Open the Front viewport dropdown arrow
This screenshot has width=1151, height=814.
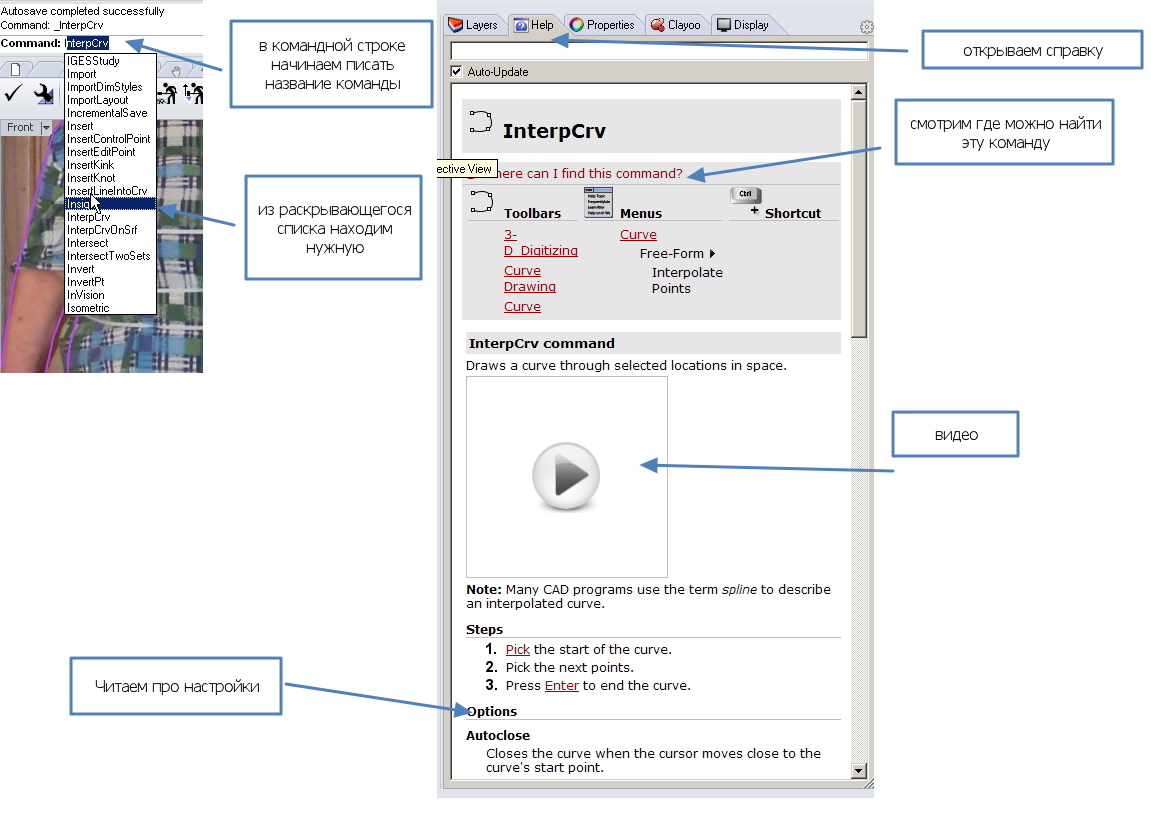[46, 128]
